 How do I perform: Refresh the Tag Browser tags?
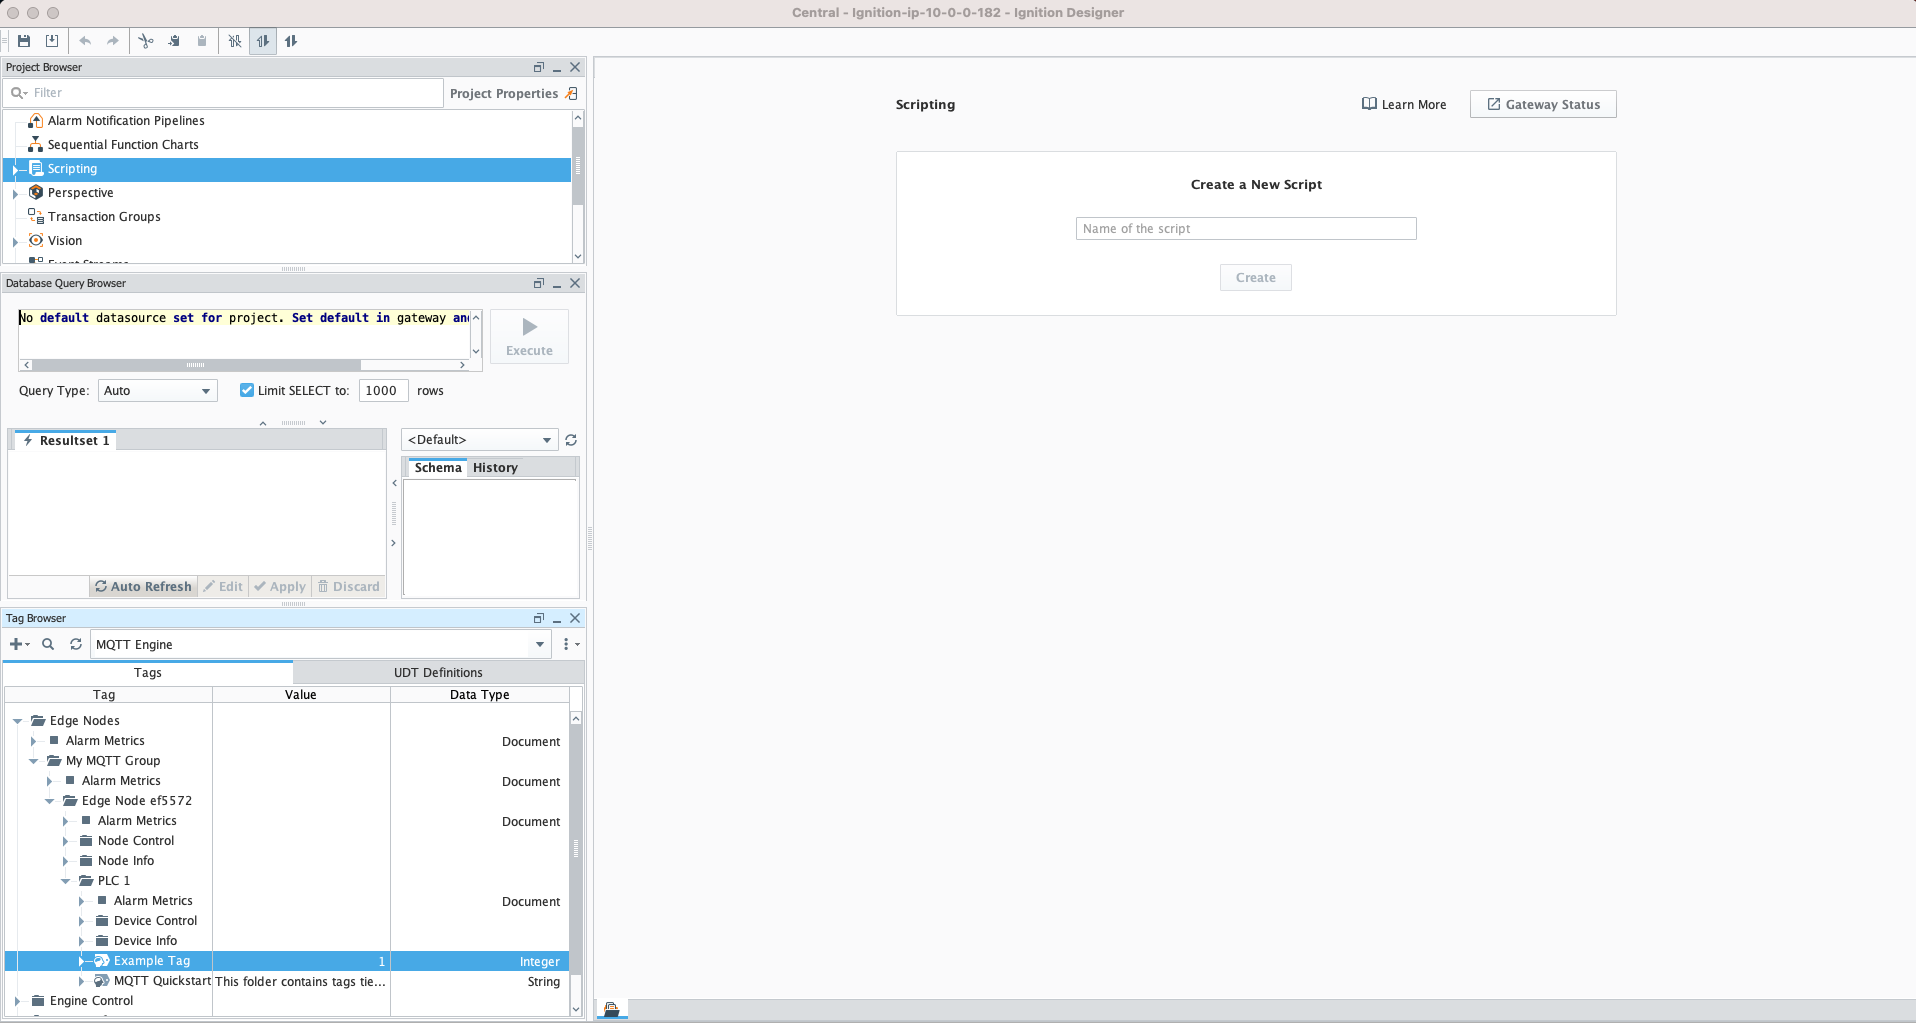[76, 645]
